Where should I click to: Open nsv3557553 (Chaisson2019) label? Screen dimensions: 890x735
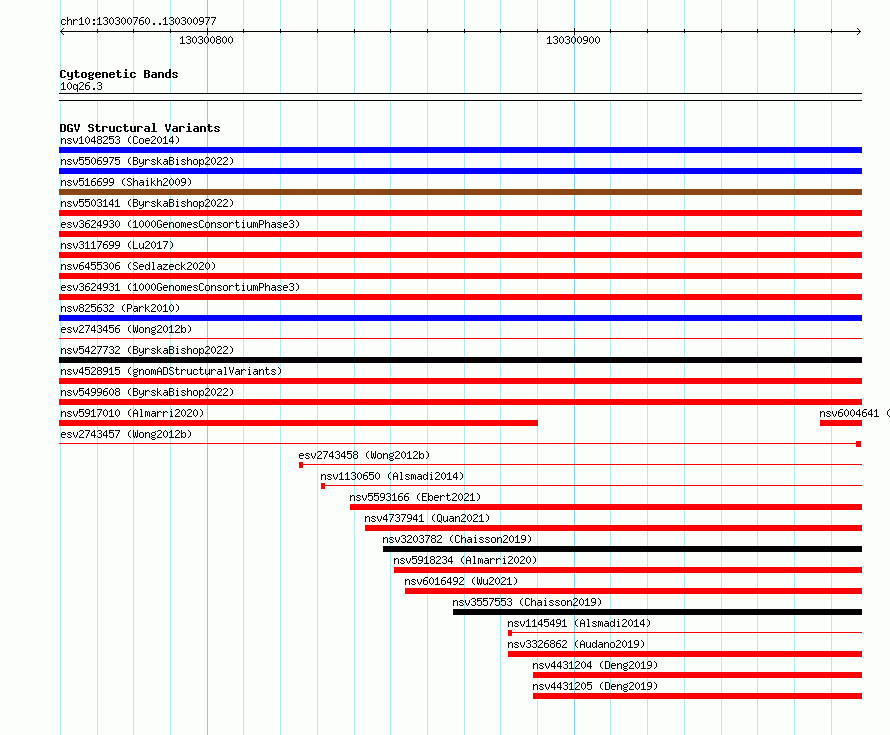coord(527,602)
